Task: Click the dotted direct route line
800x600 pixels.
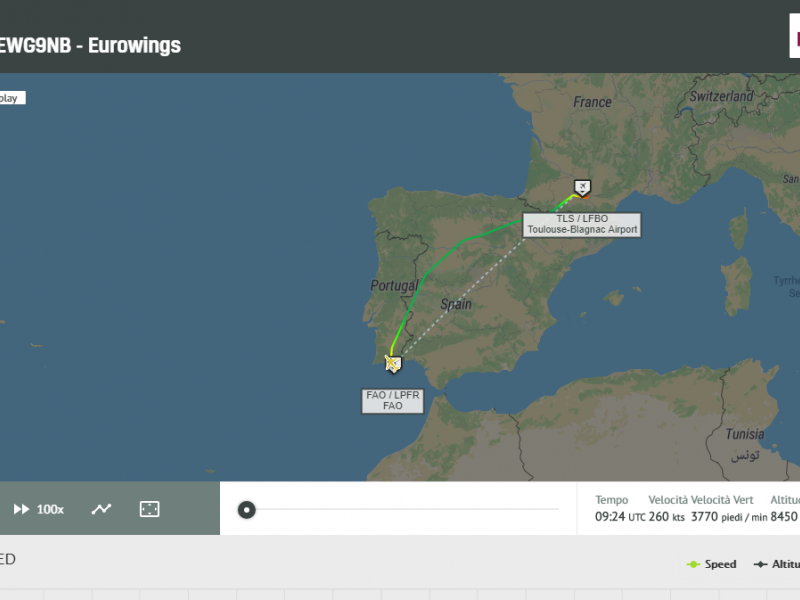Action: [x=464, y=296]
